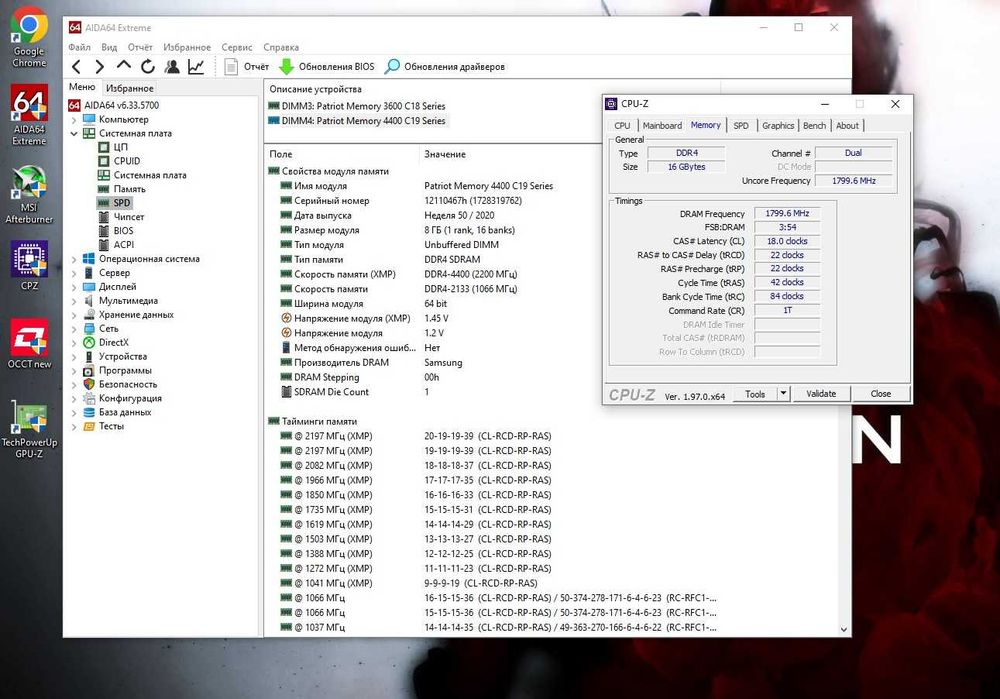Expand the Сервер tree node
The width and height of the screenshot is (1000, 699).
[x=74, y=274]
